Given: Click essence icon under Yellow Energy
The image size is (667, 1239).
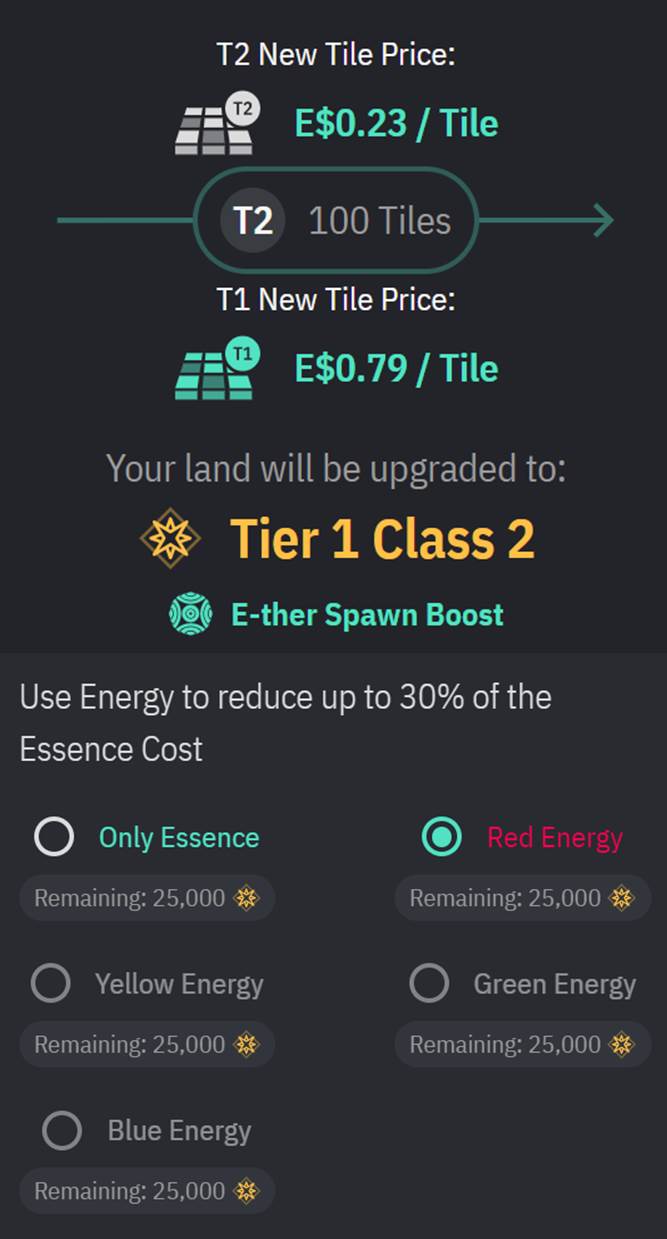Looking at the screenshot, I should [x=246, y=1045].
